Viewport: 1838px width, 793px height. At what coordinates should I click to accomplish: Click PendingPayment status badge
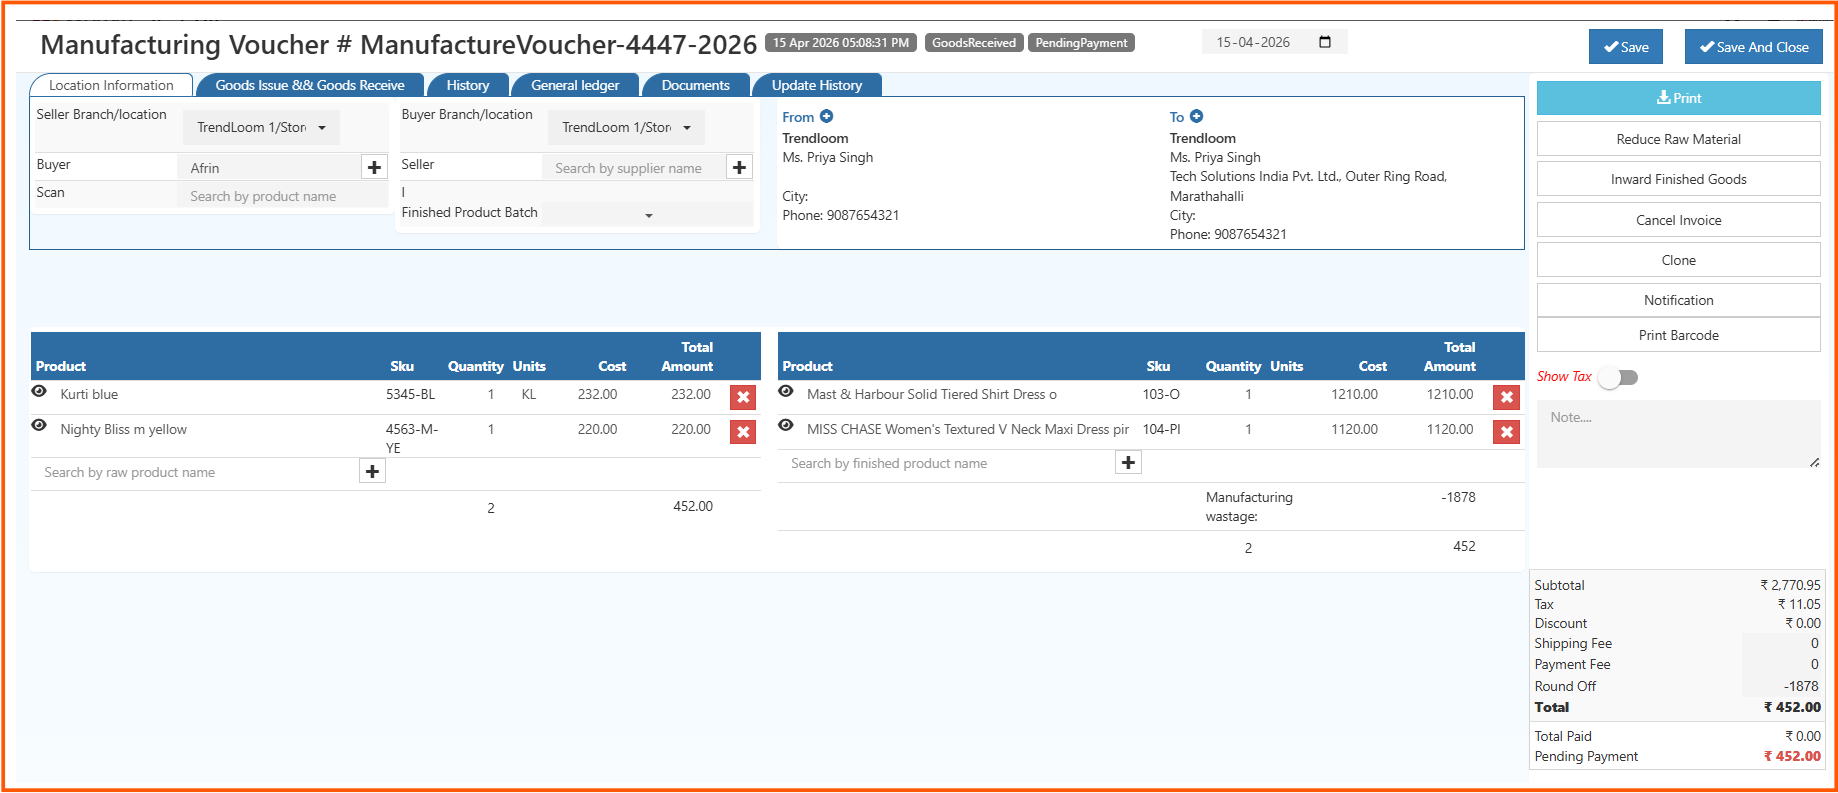[1081, 43]
